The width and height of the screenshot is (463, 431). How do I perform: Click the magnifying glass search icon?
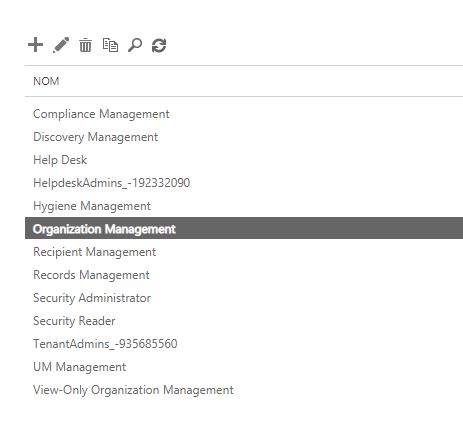(x=135, y=45)
